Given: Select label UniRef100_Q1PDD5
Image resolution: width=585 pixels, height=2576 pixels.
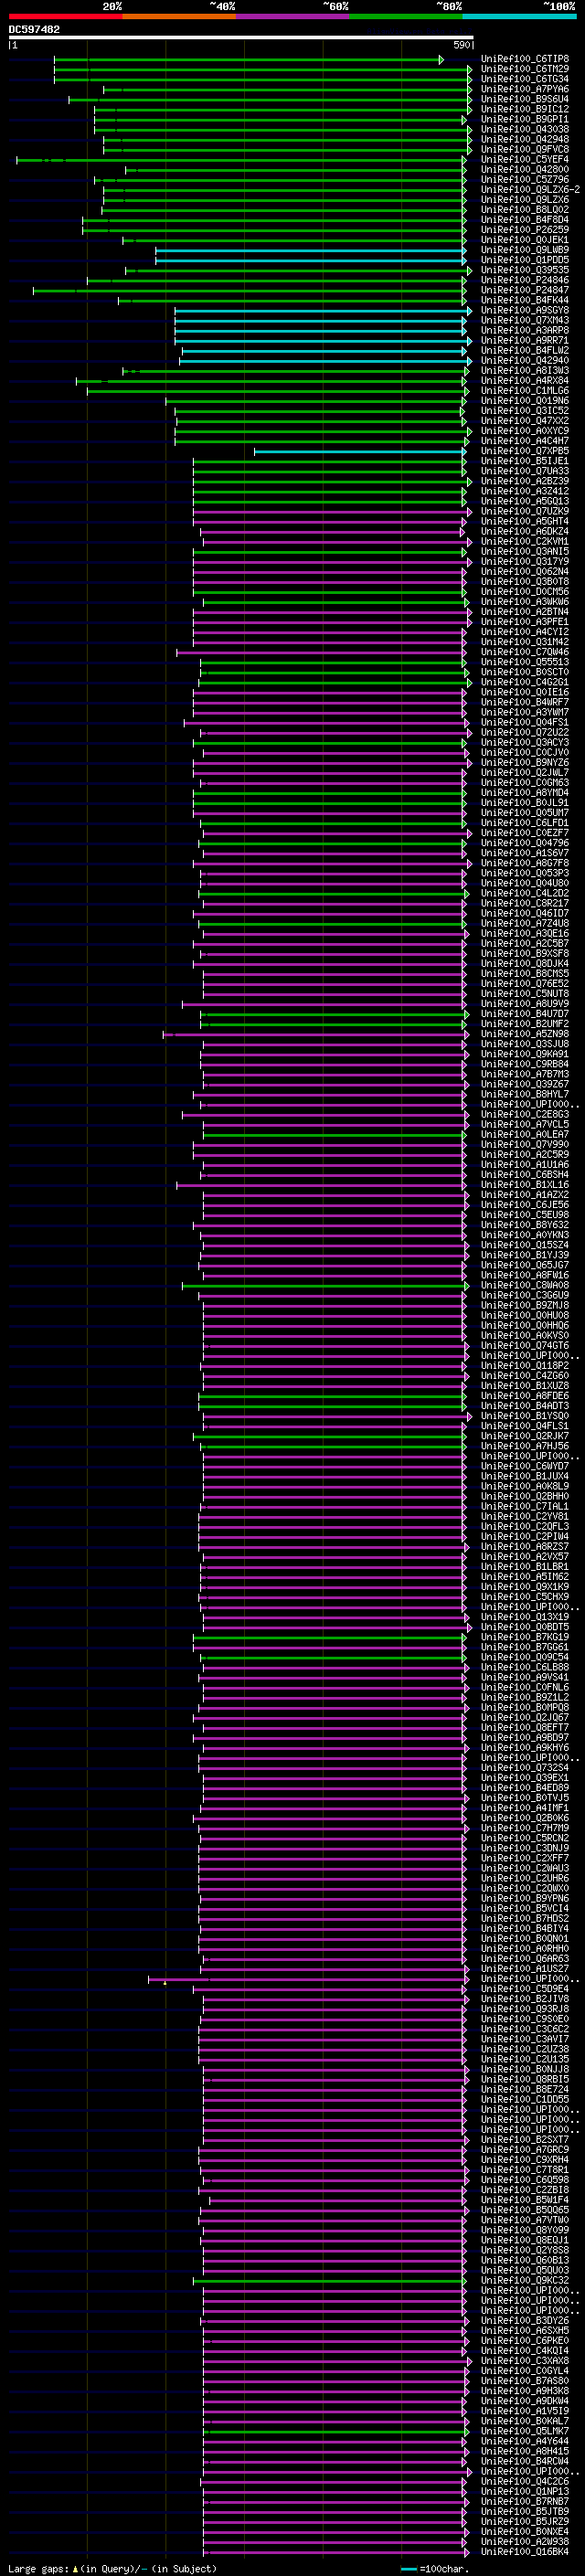Looking at the screenshot, I should coord(525,260).
